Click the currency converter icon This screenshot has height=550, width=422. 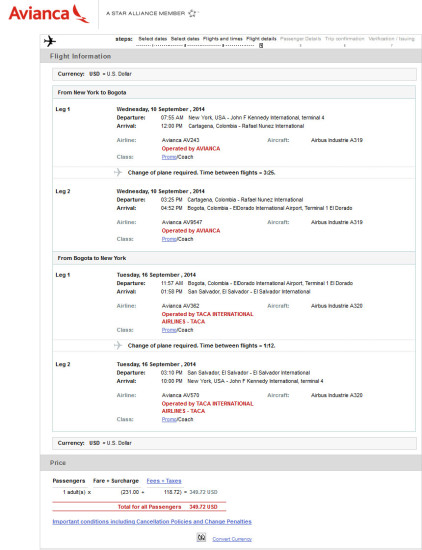pos(201,537)
